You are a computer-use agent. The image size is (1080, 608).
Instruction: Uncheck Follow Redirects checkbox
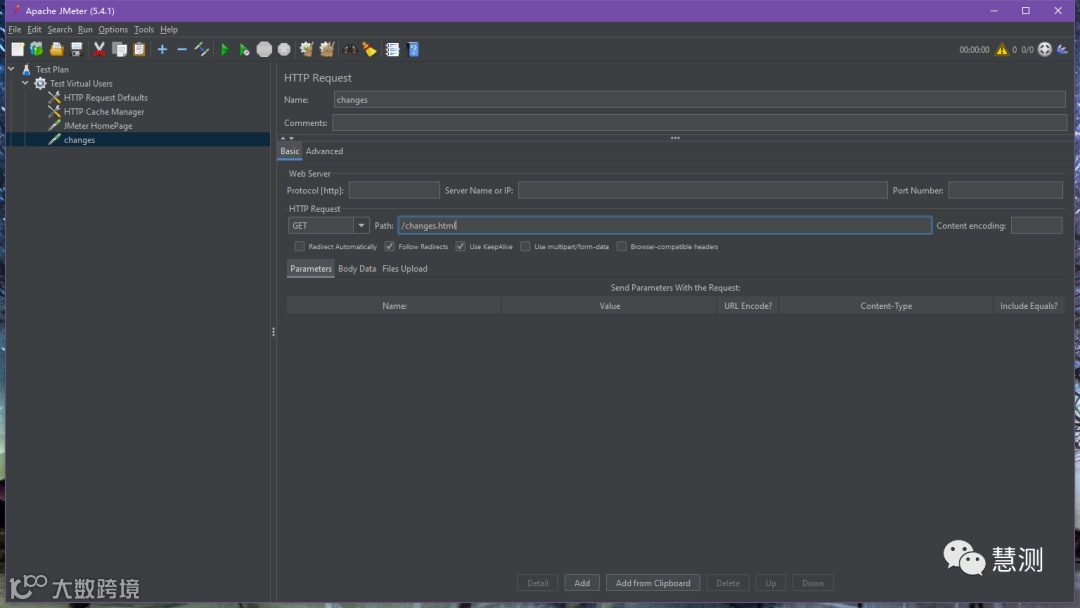(x=389, y=247)
